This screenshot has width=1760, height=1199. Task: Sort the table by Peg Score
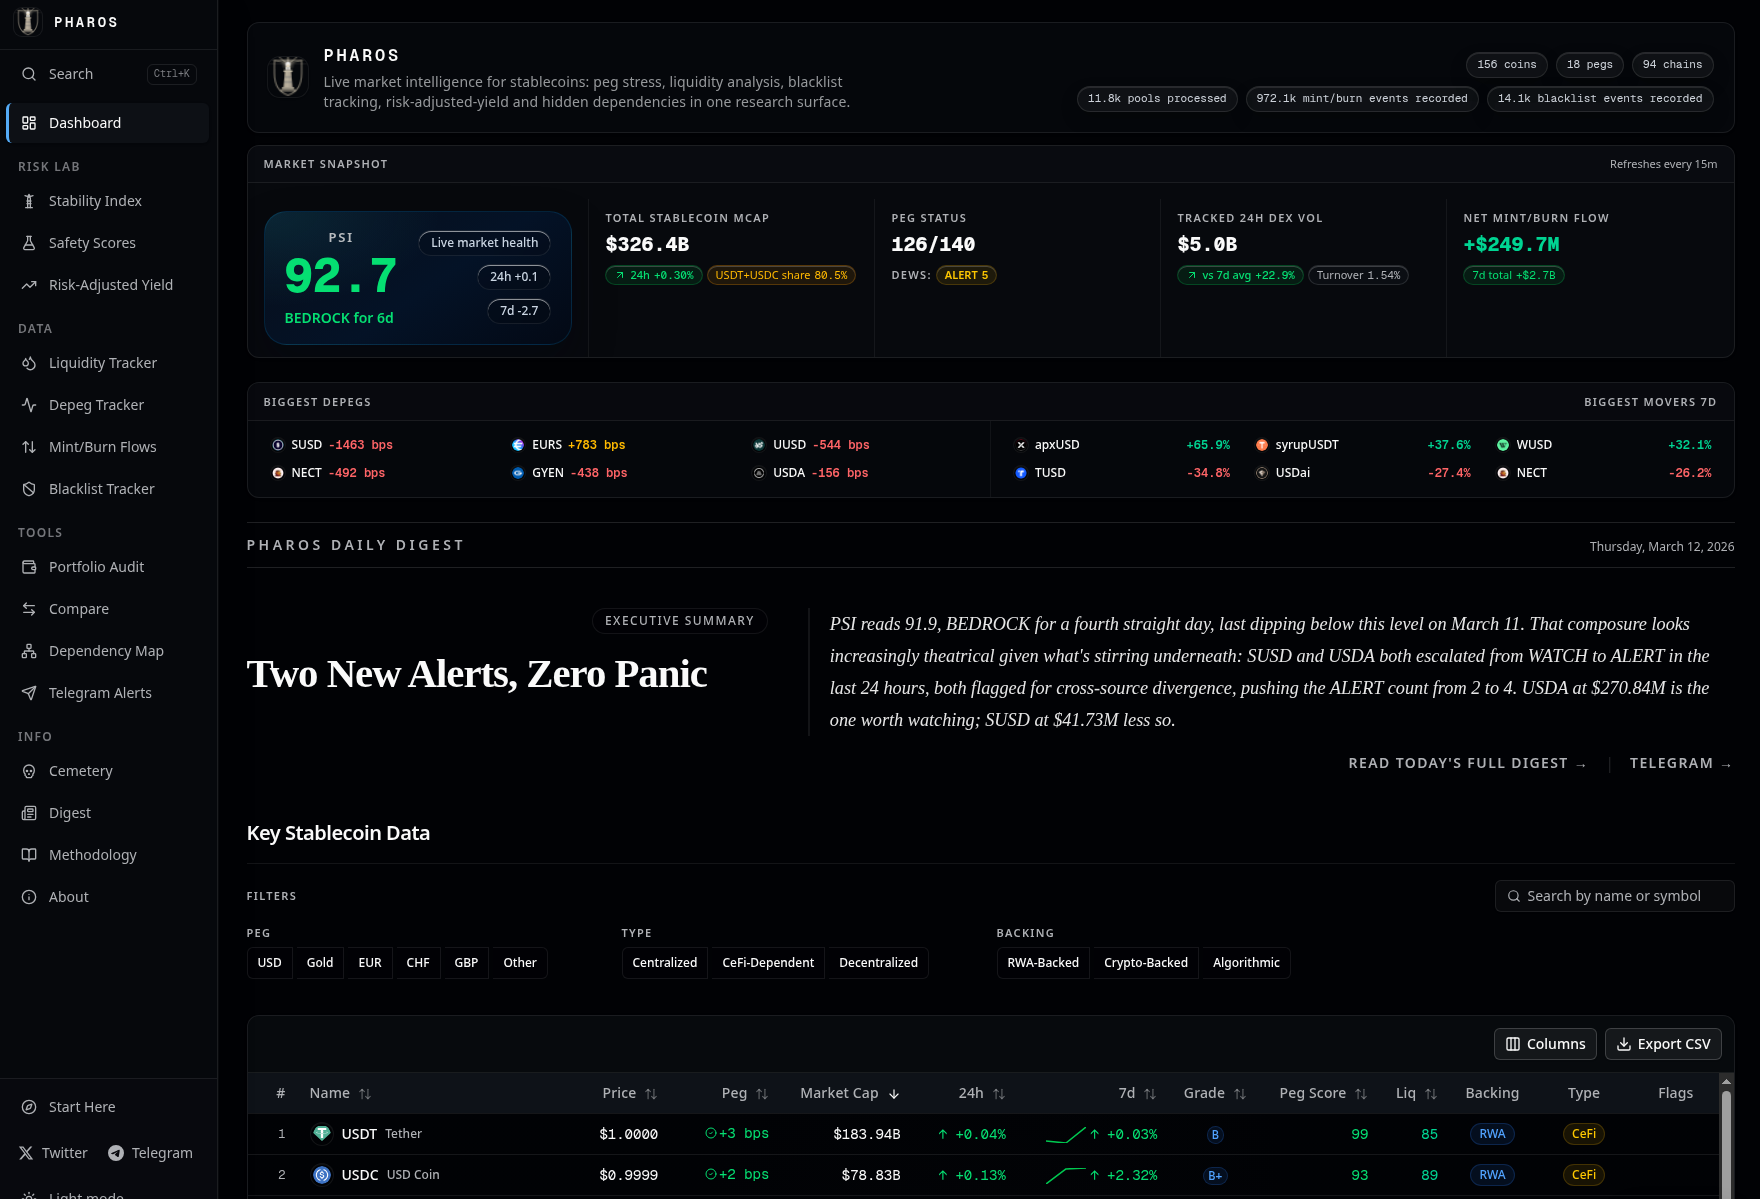pos(1322,1093)
